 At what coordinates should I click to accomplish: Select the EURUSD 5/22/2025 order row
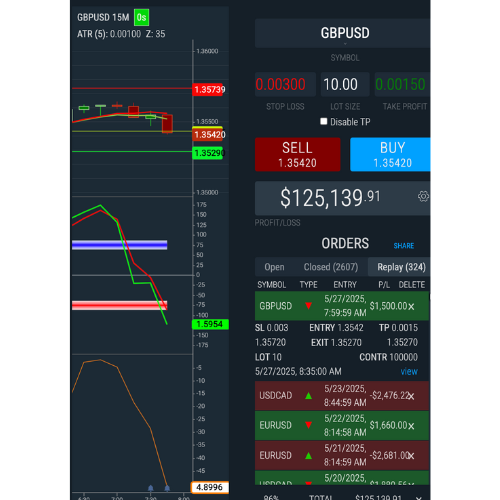(342, 425)
